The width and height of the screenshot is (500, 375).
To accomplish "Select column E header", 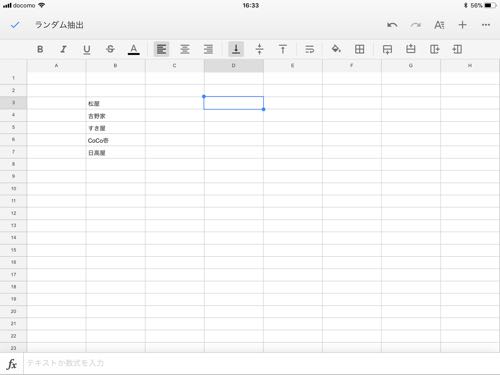I will pyautogui.click(x=293, y=66).
